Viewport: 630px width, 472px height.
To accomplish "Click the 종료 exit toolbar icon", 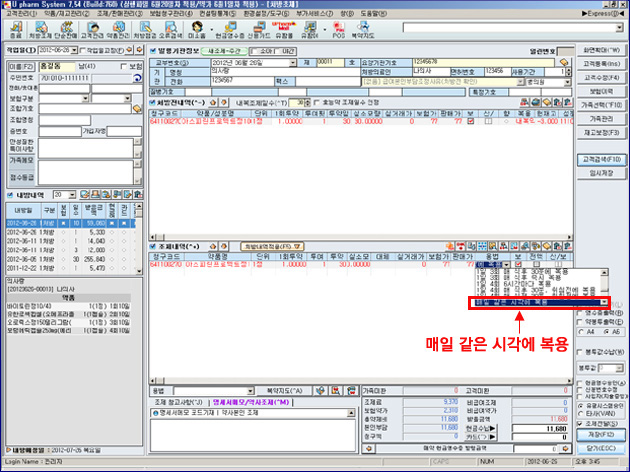I will (x=15, y=30).
